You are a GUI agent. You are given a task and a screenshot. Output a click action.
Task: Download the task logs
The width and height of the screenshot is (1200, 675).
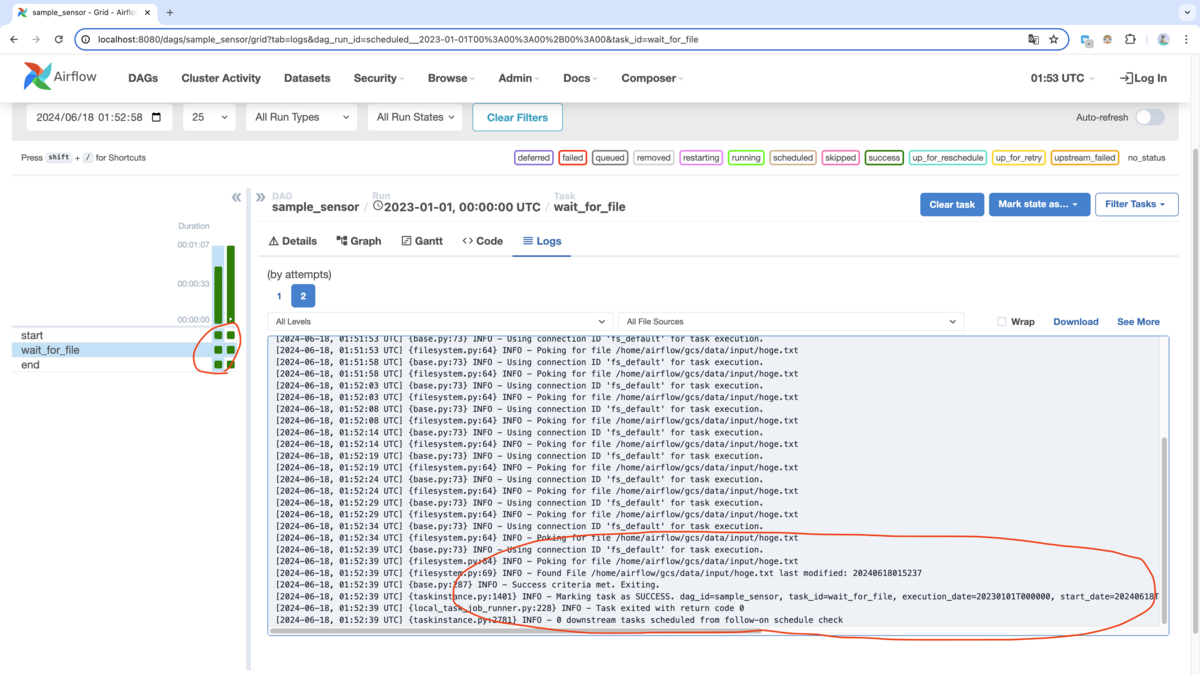tap(1075, 321)
